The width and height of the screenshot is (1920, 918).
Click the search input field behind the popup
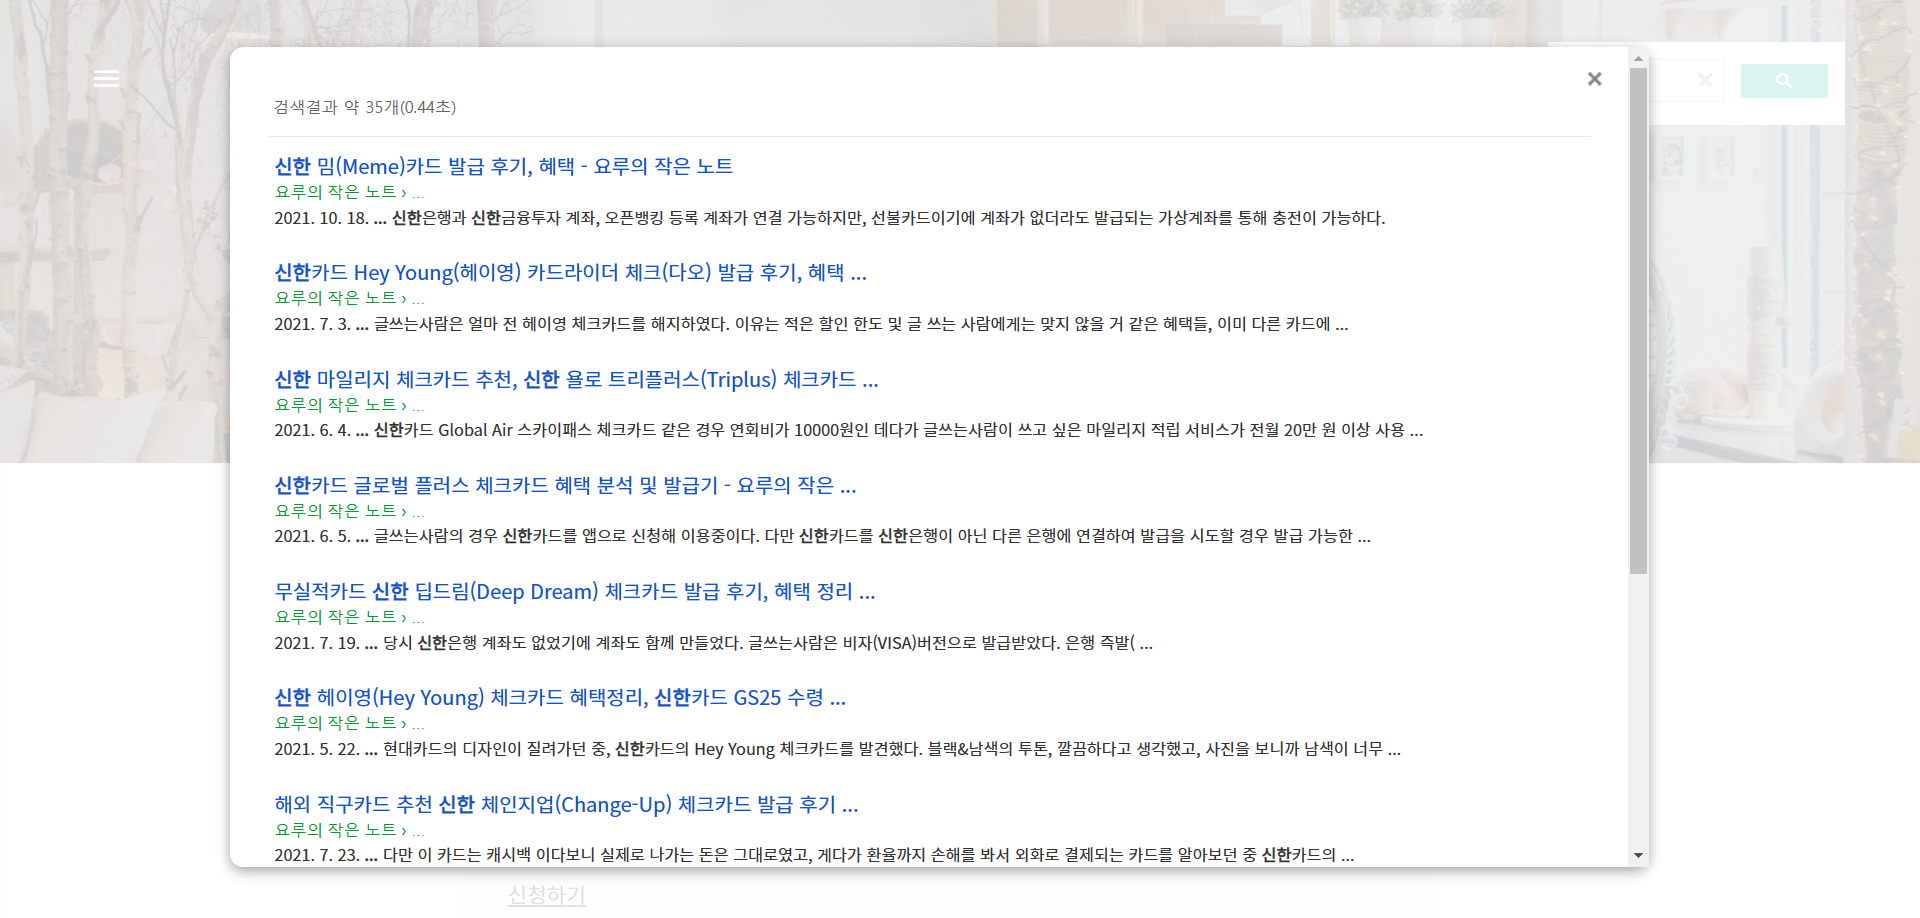[x=1686, y=81]
